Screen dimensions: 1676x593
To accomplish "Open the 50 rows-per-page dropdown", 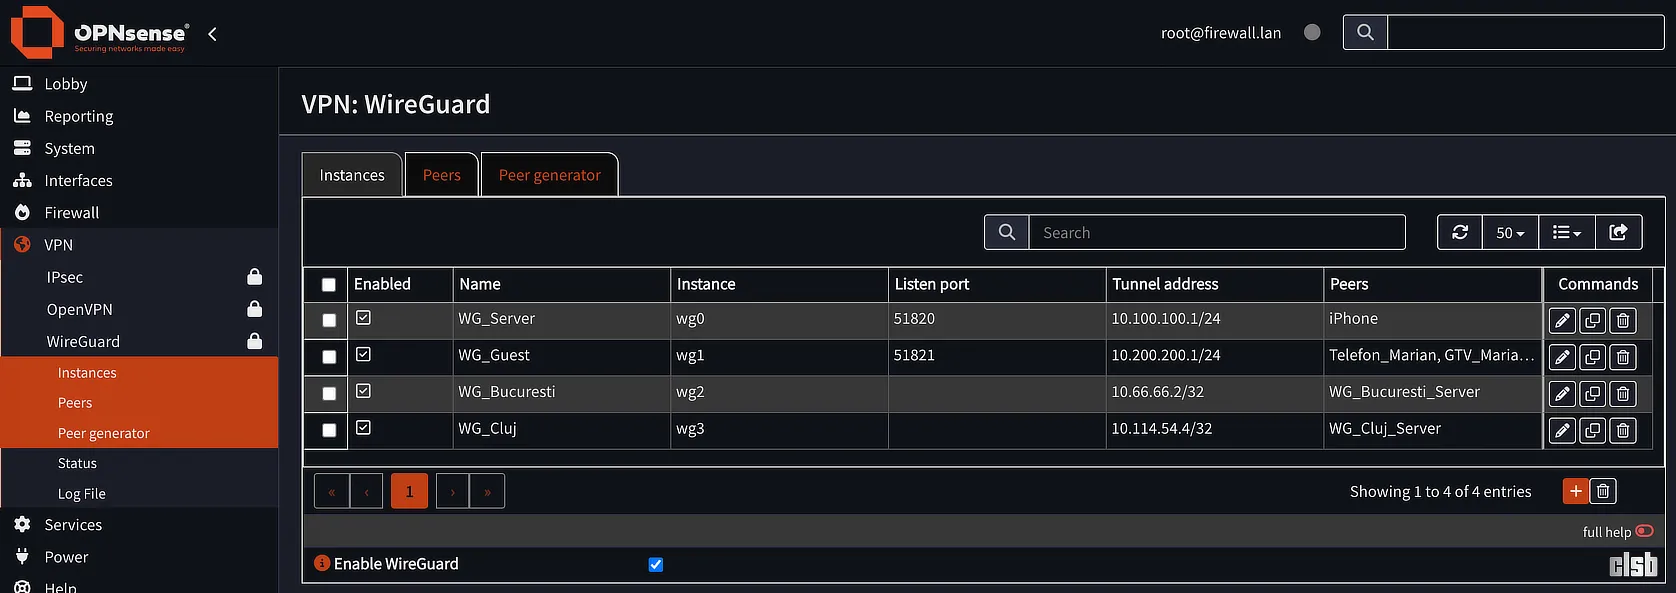I will (x=1510, y=233).
